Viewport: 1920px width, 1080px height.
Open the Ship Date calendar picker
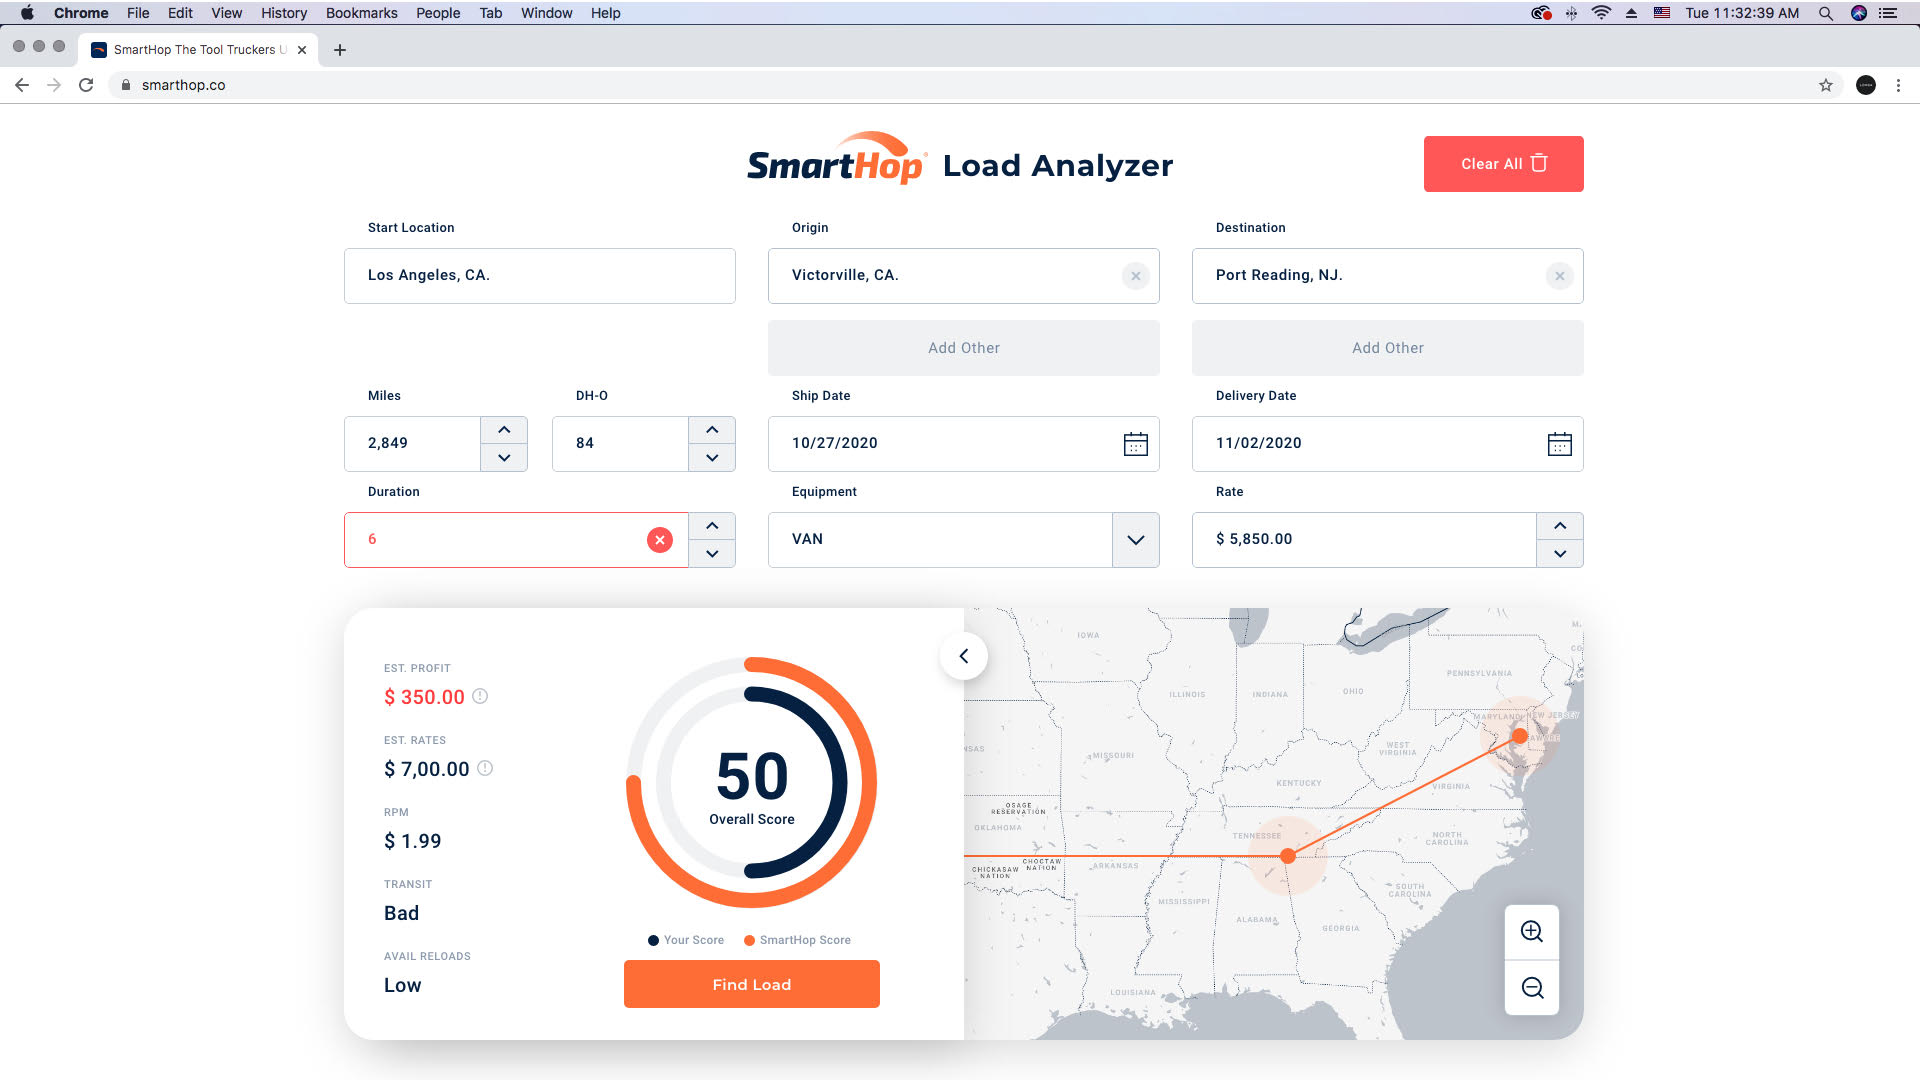1135,444
